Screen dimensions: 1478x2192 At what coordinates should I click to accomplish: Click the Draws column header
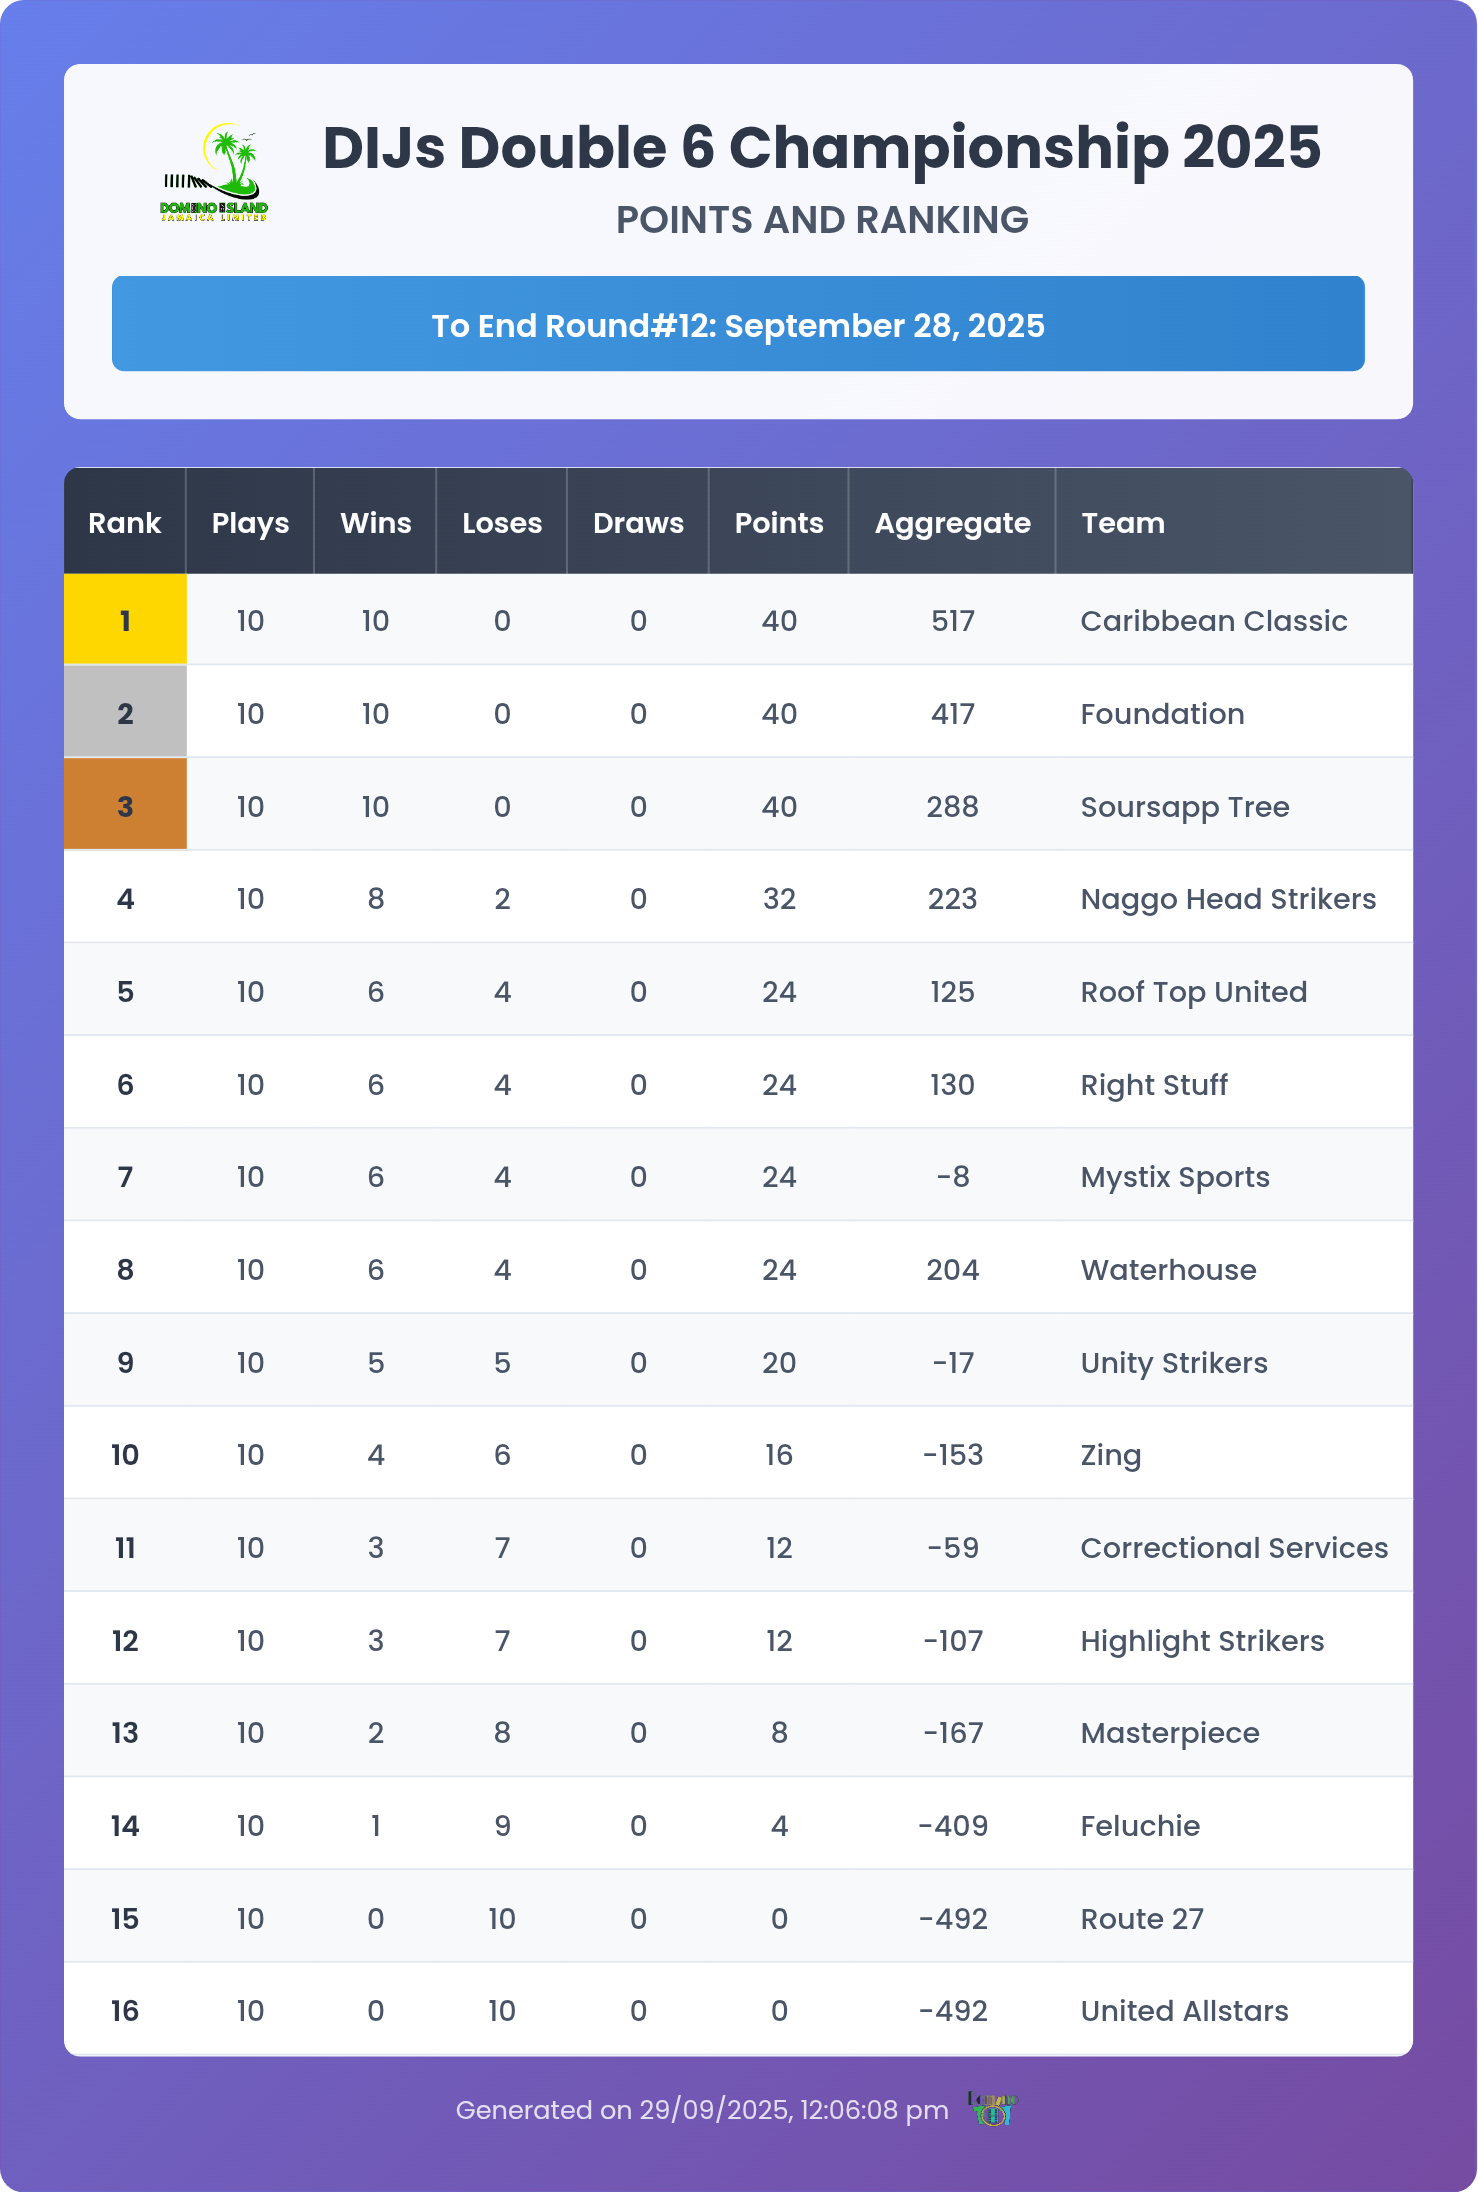click(638, 523)
